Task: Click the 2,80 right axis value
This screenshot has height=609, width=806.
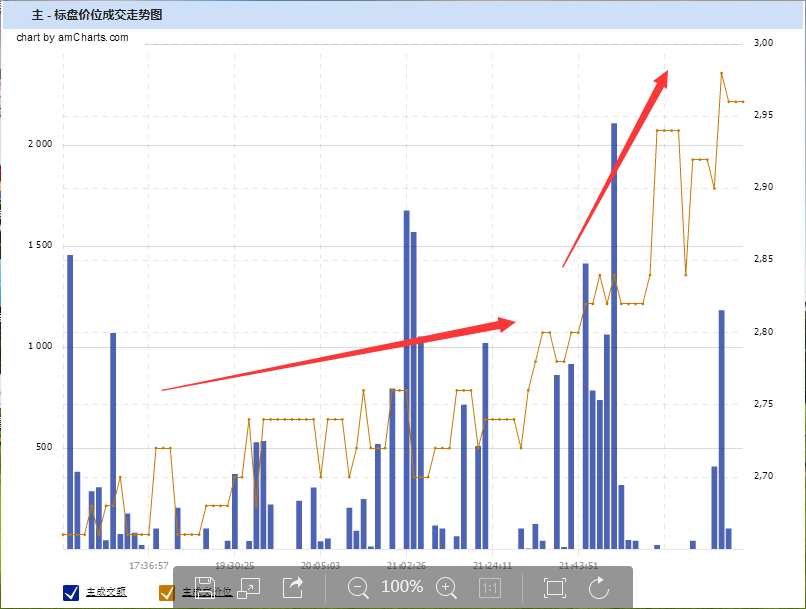Action: pos(763,331)
